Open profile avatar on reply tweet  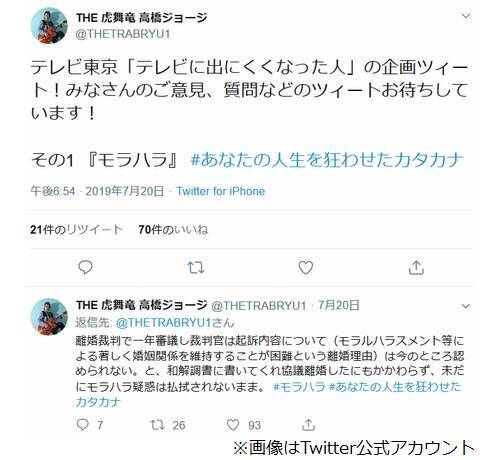click(49, 316)
